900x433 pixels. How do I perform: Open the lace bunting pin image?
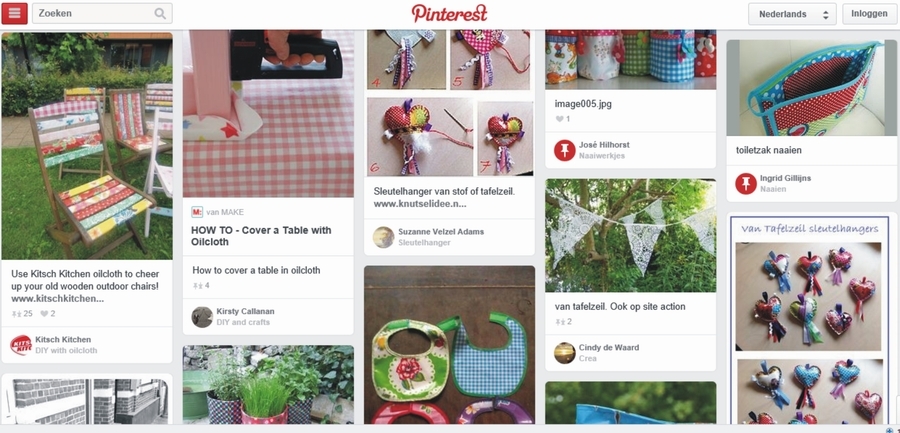[x=631, y=235]
